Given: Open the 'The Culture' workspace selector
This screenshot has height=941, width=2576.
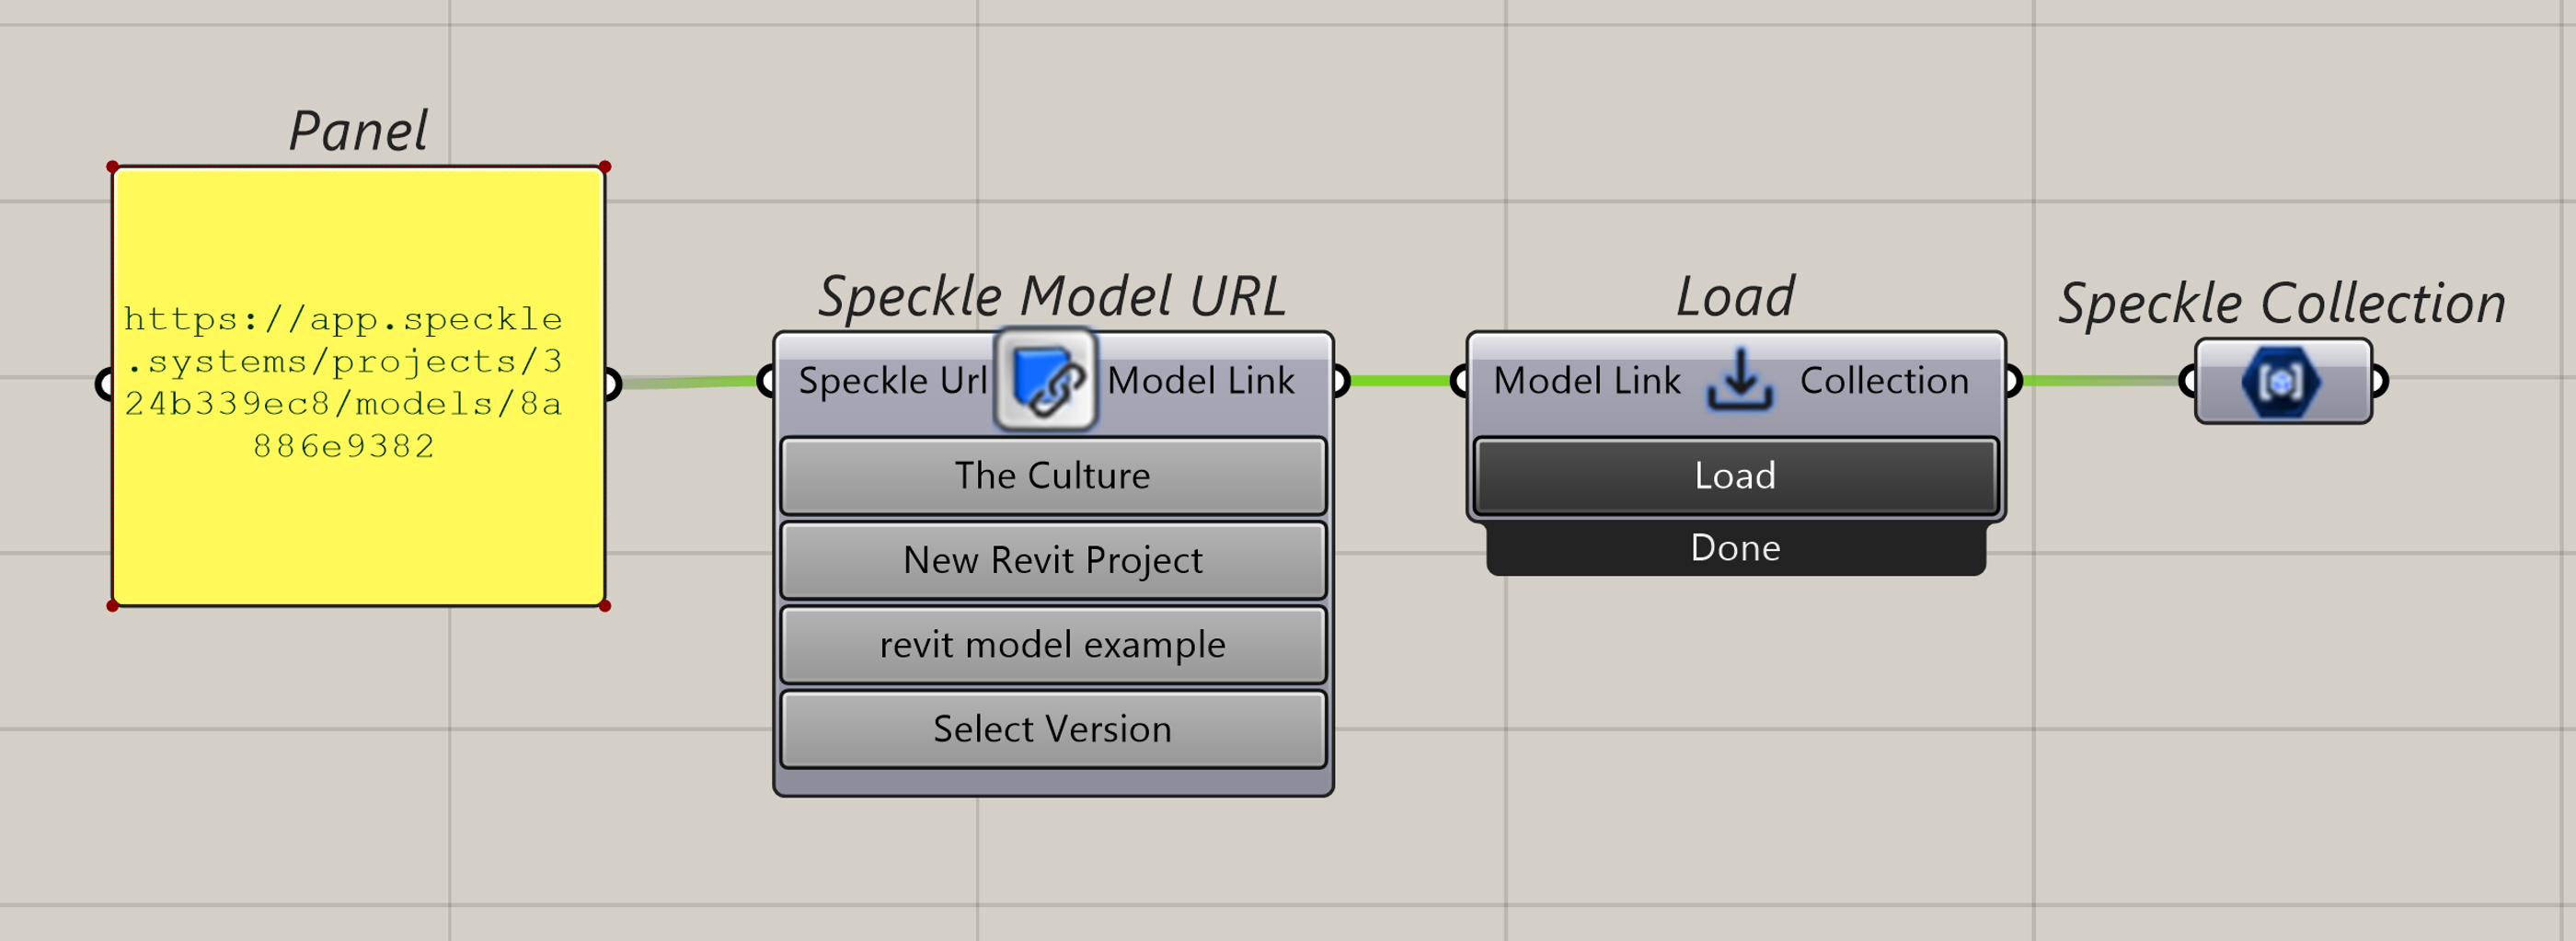Looking at the screenshot, I should pyautogui.click(x=1053, y=476).
